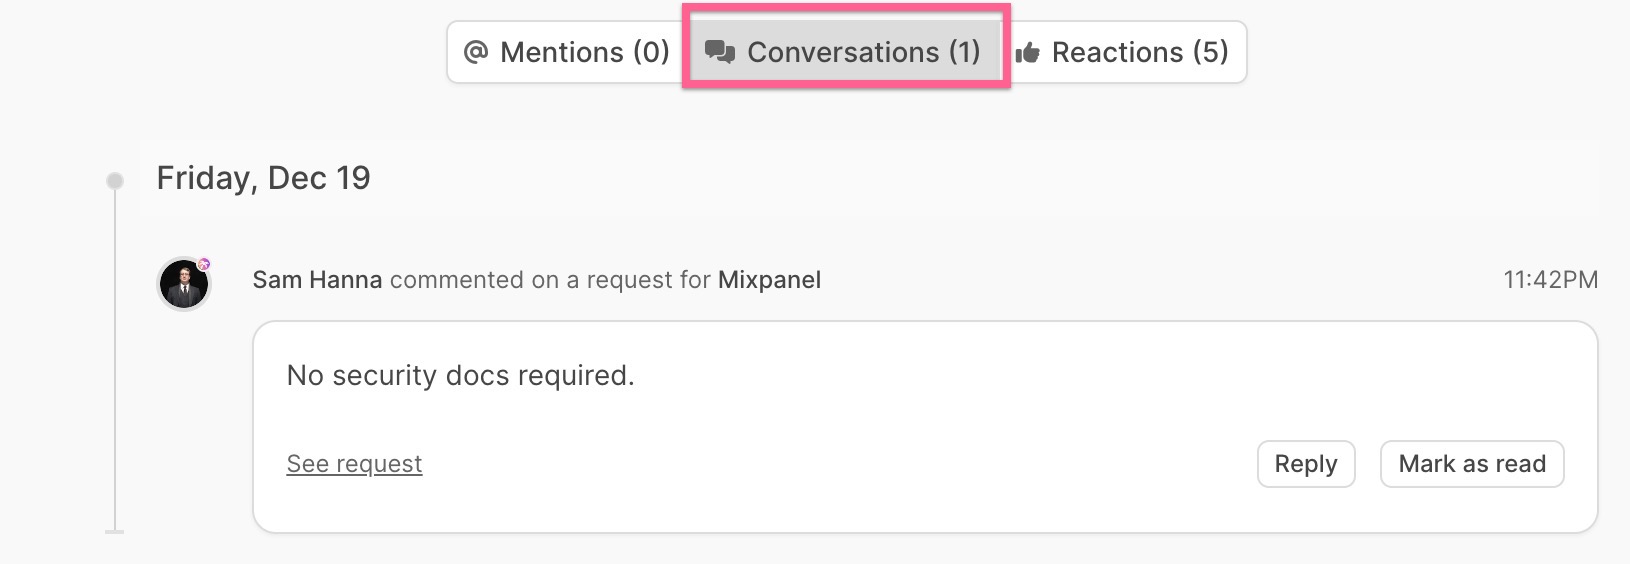Show the Reactions (5) tab
Image resolution: width=1630 pixels, height=564 pixels.
[1128, 52]
